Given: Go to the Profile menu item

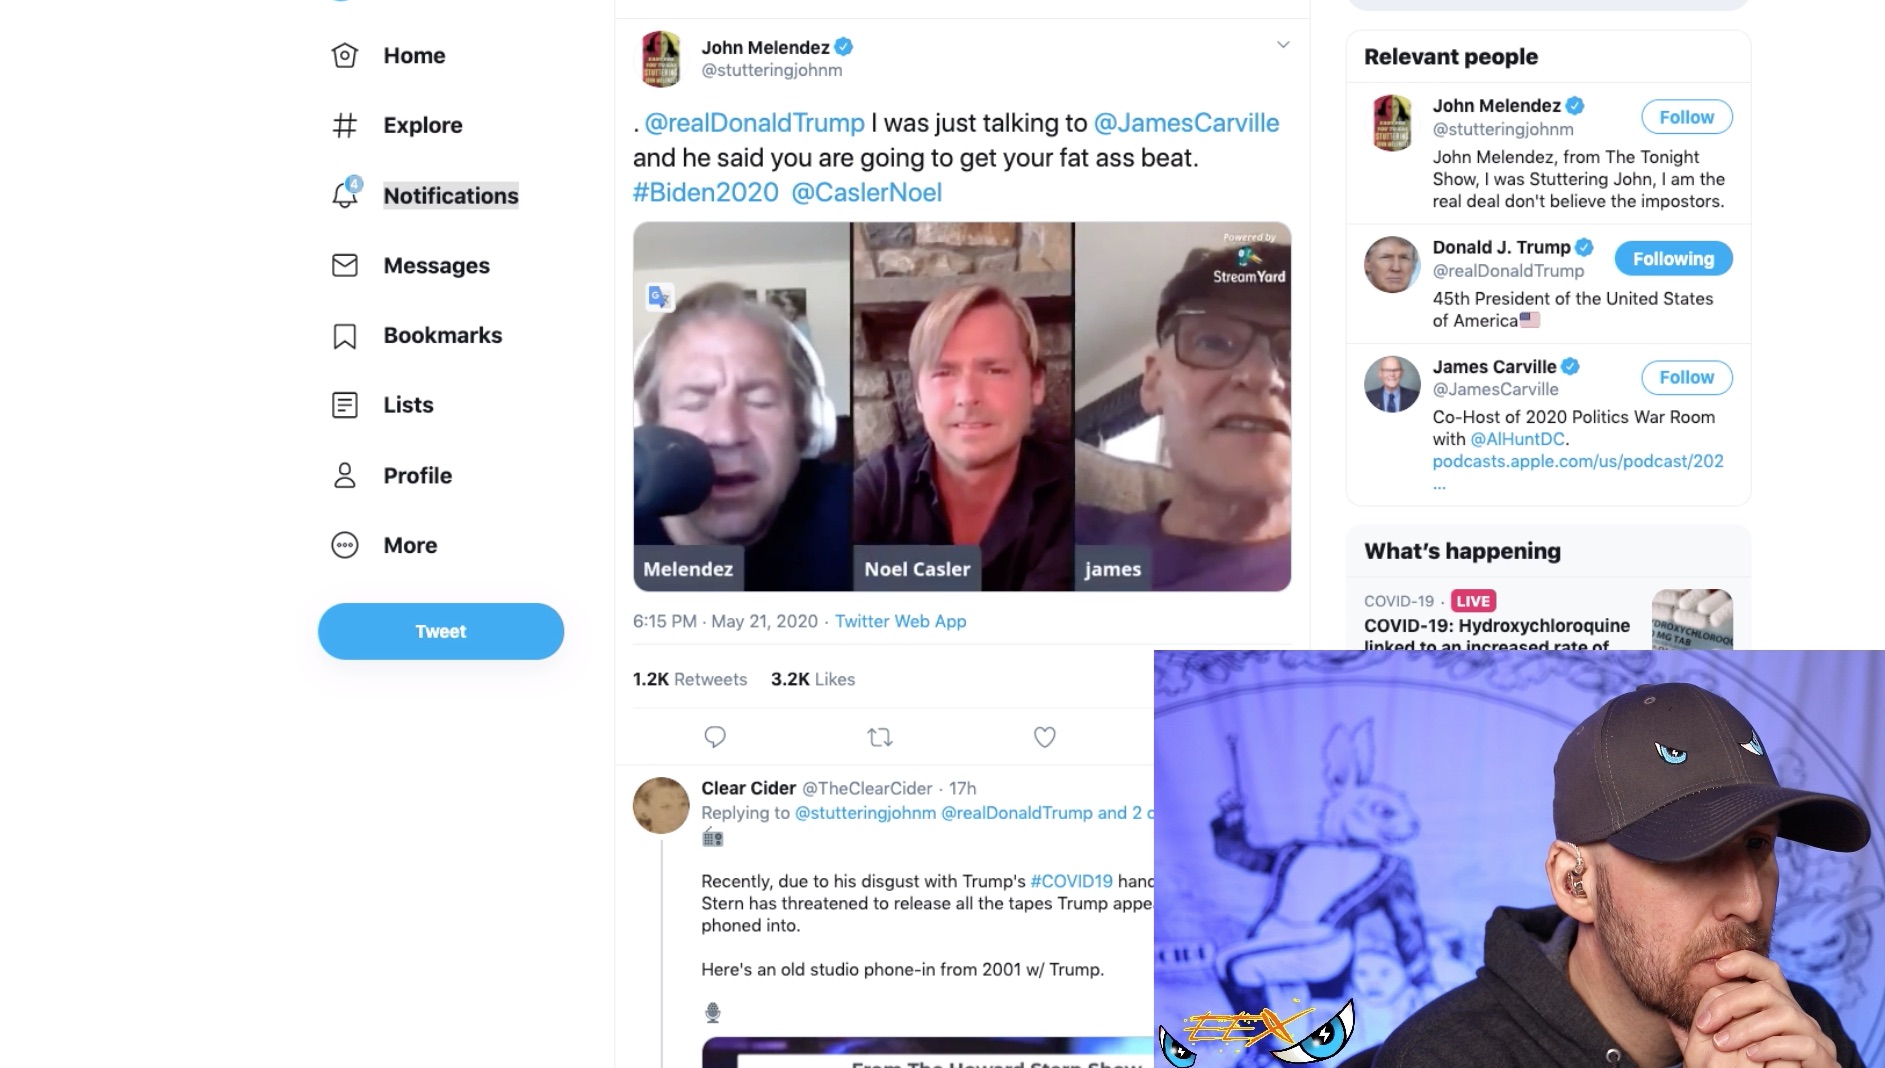Looking at the screenshot, I should [x=417, y=476].
